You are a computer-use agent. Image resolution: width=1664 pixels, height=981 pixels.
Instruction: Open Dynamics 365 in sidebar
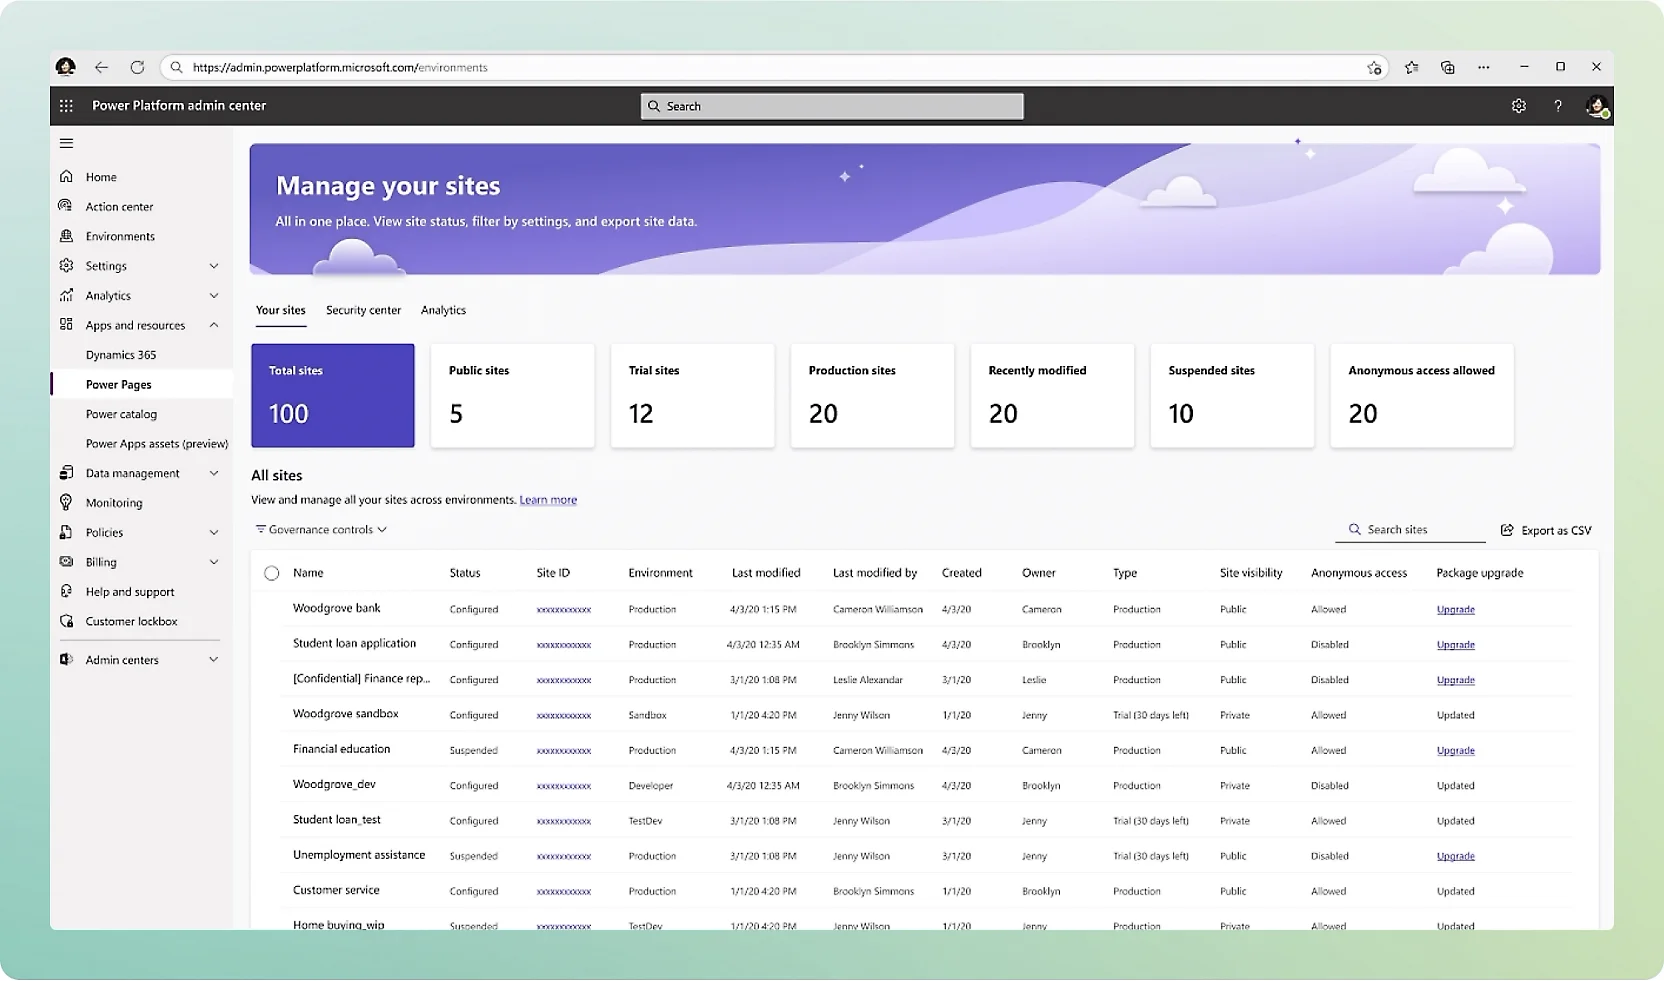point(121,354)
